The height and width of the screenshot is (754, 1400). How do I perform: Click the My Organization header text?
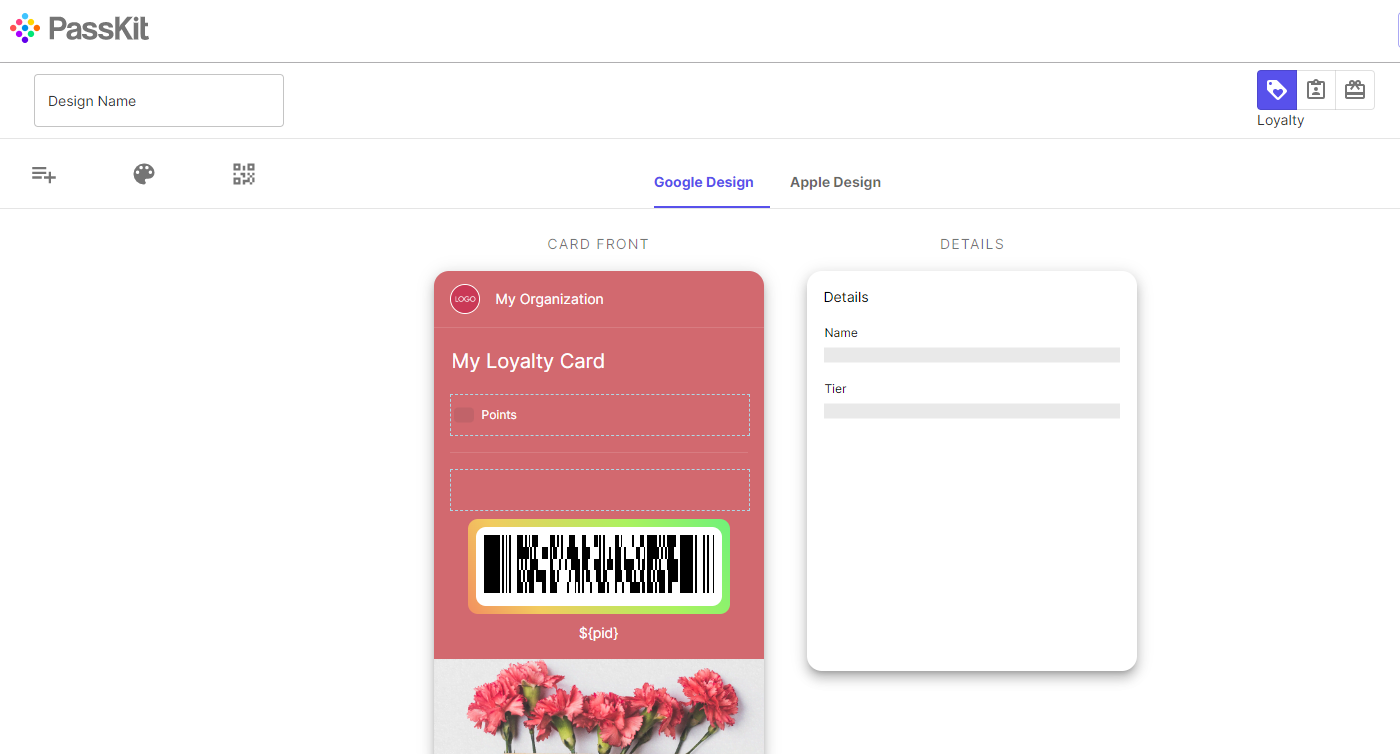pyautogui.click(x=549, y=299)
